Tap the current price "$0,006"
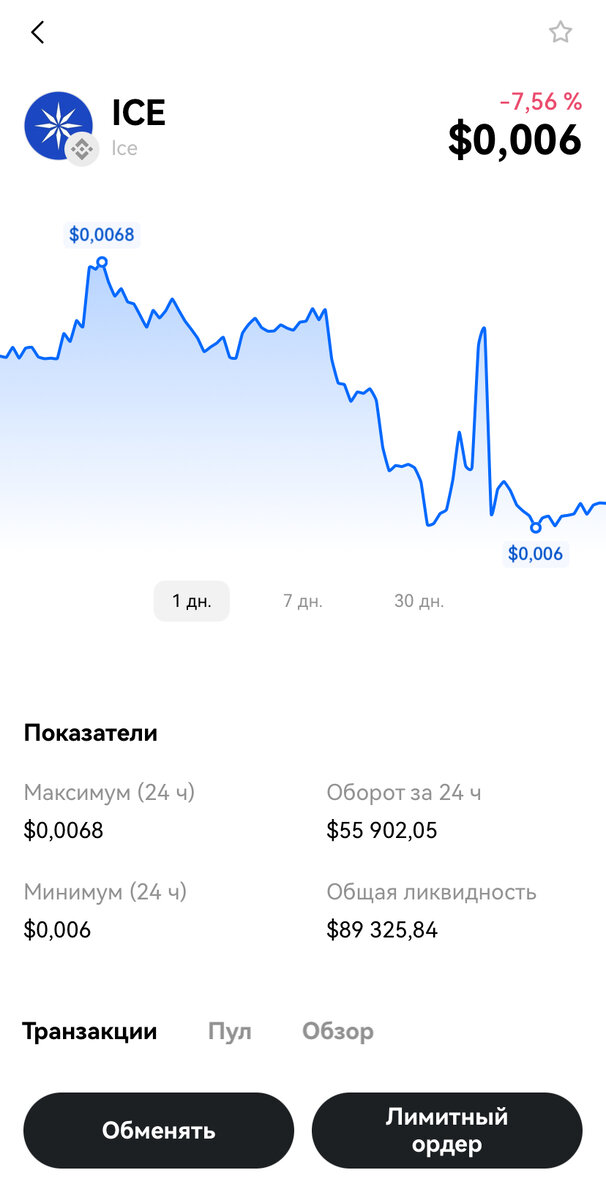 click(516, 140)
